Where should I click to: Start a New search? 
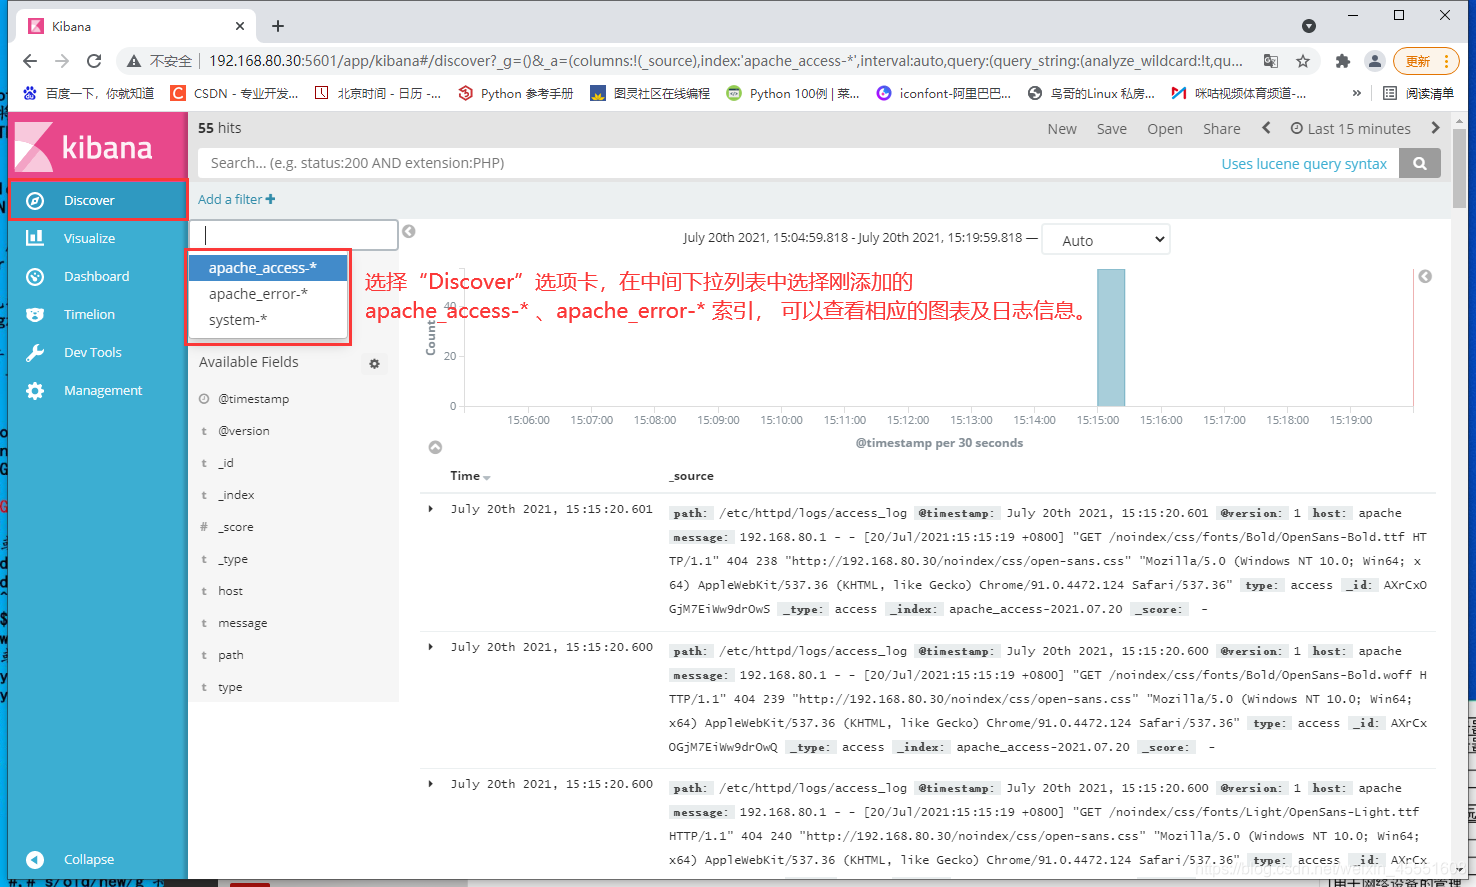coord(1062,129)
